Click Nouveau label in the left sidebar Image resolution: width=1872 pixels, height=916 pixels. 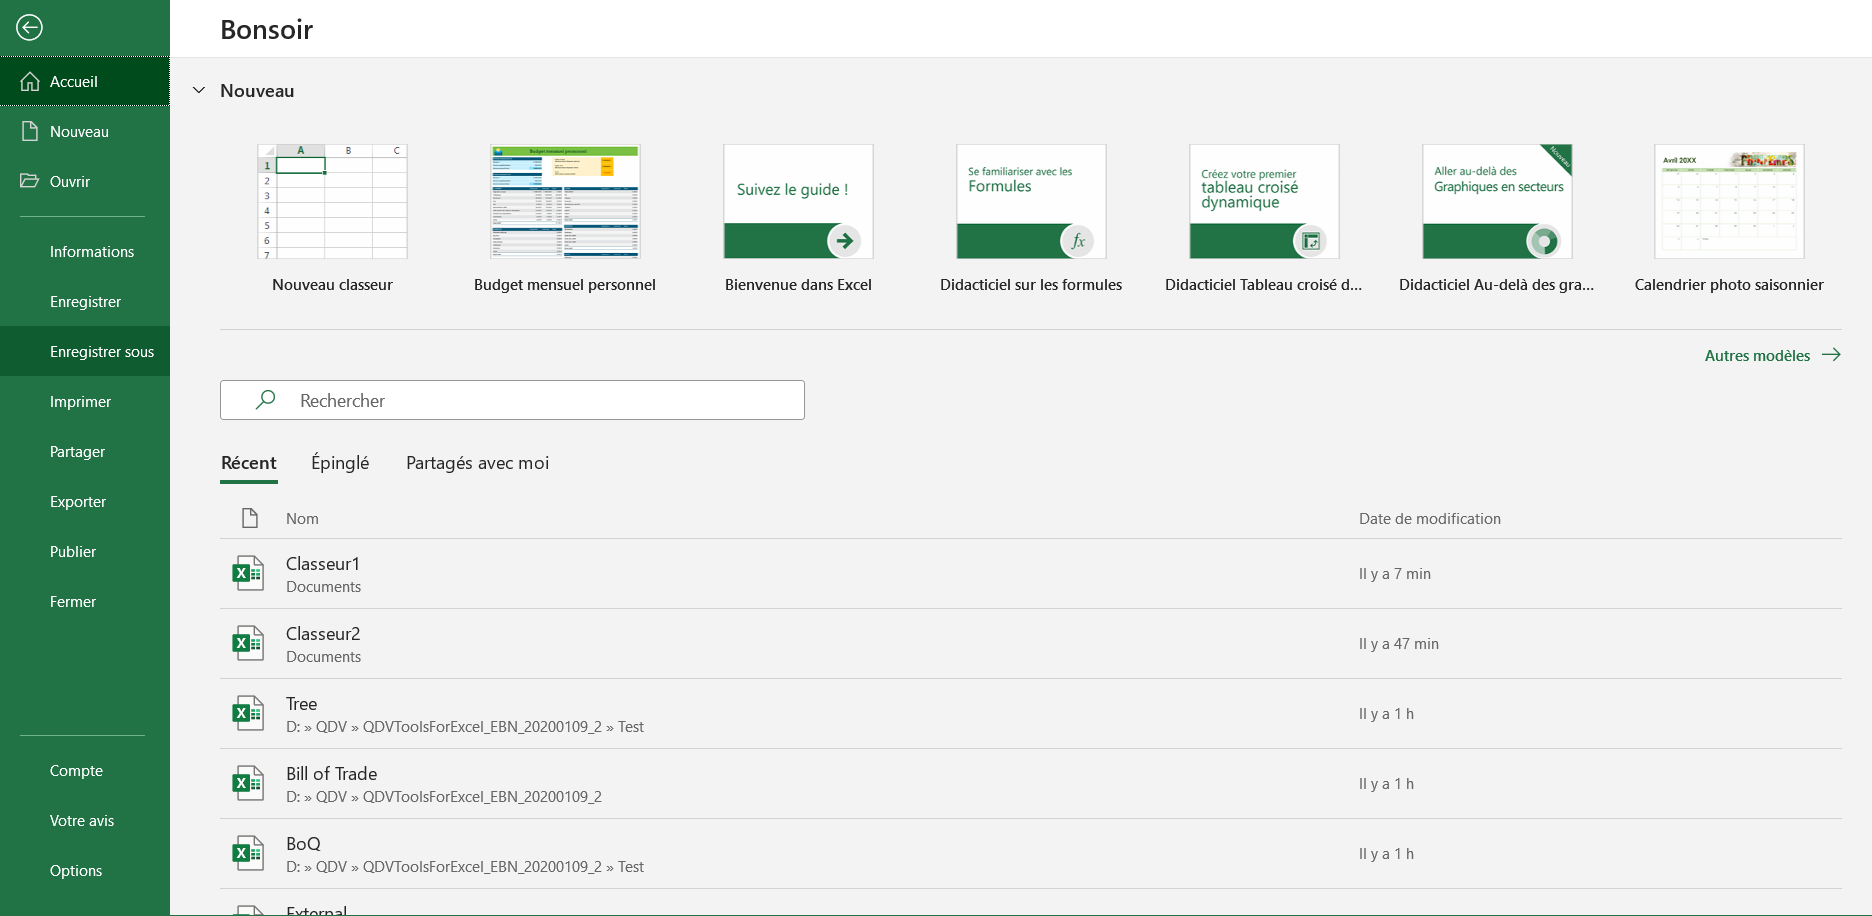click(79, 131)
